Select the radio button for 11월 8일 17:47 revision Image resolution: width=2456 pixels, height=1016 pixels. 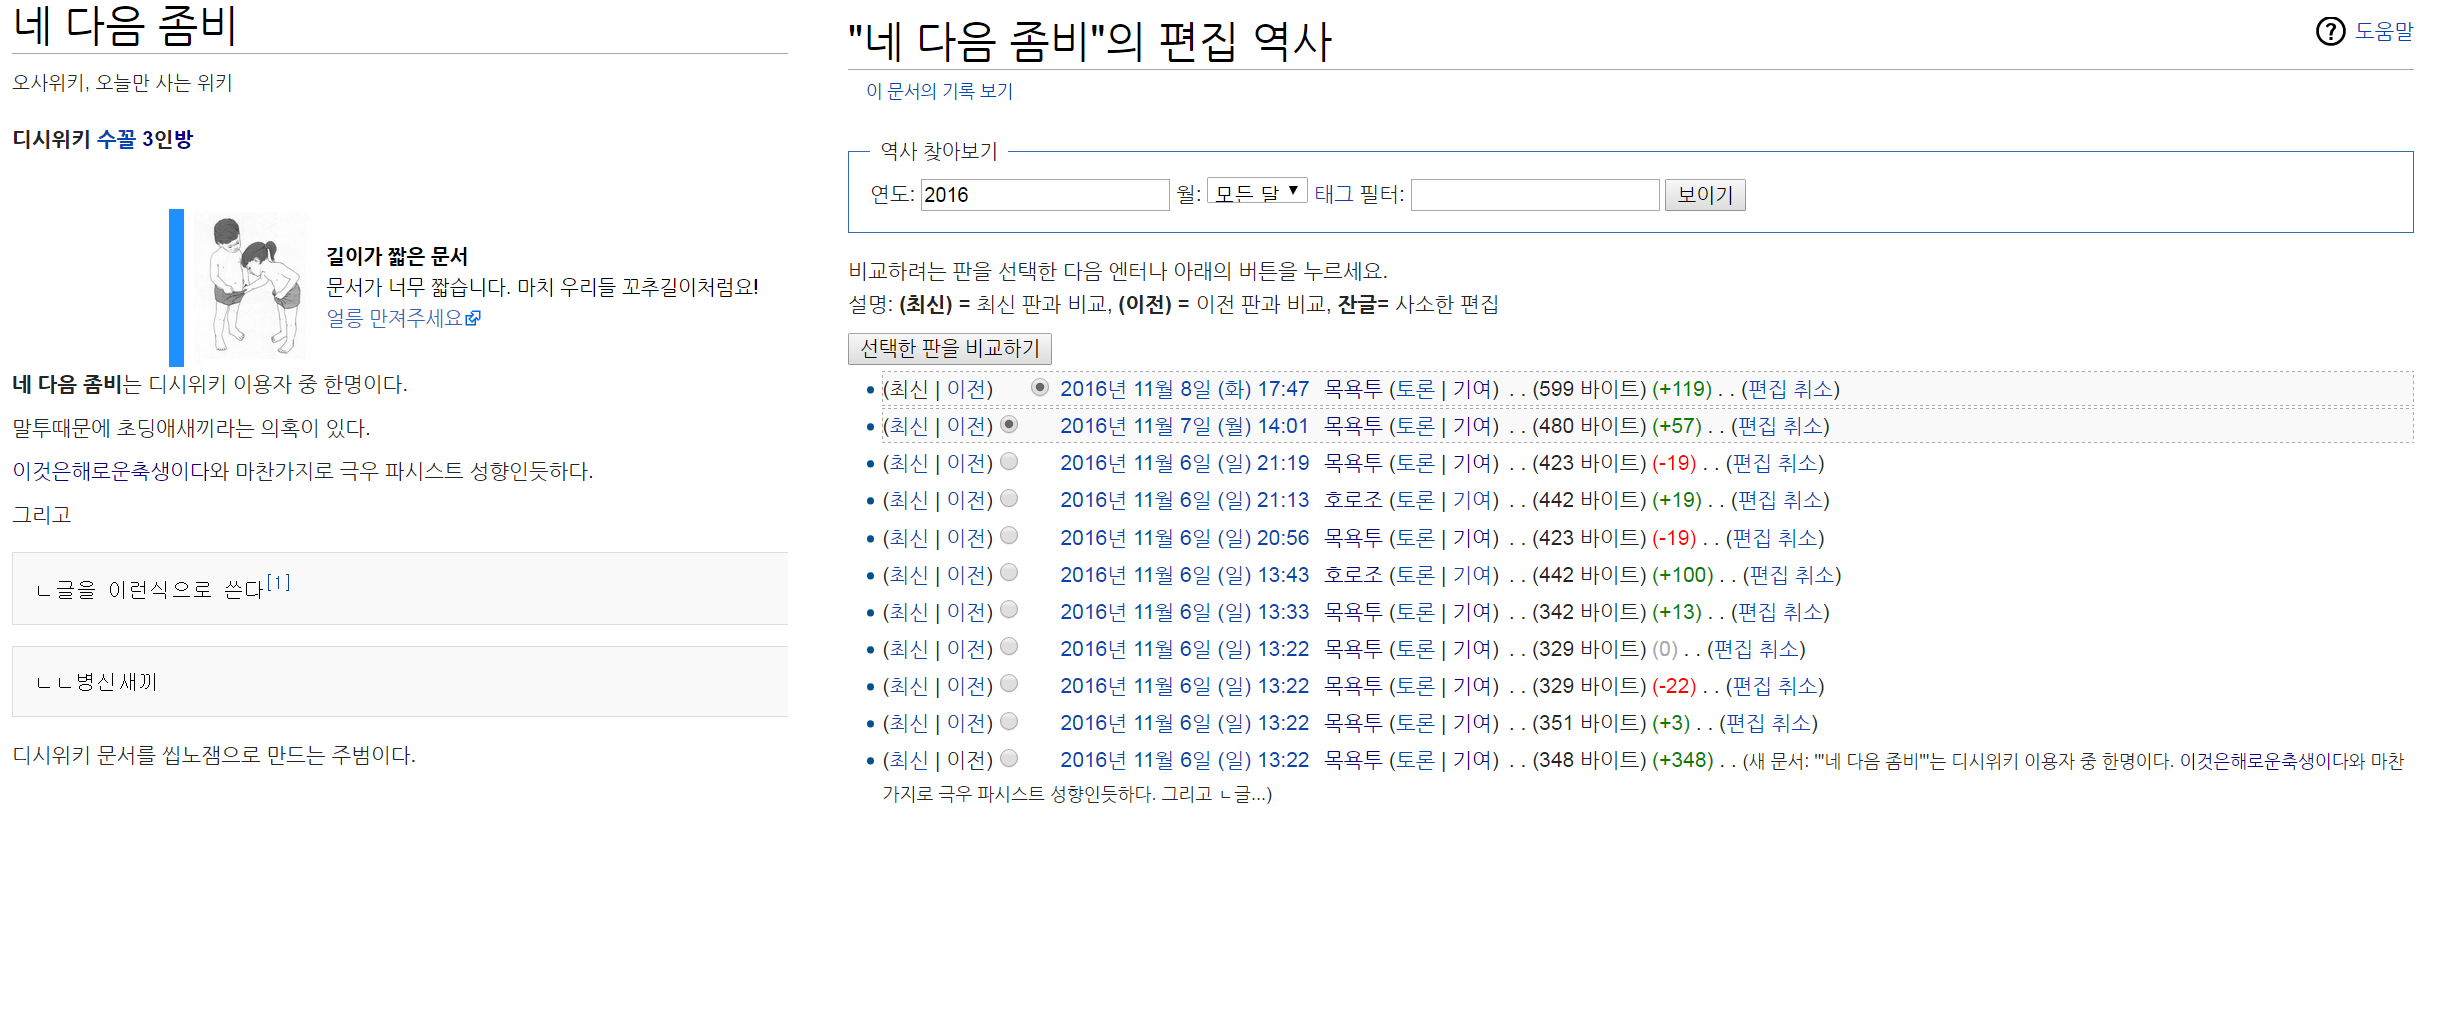pyautogui.click(x=1040, y=388)
